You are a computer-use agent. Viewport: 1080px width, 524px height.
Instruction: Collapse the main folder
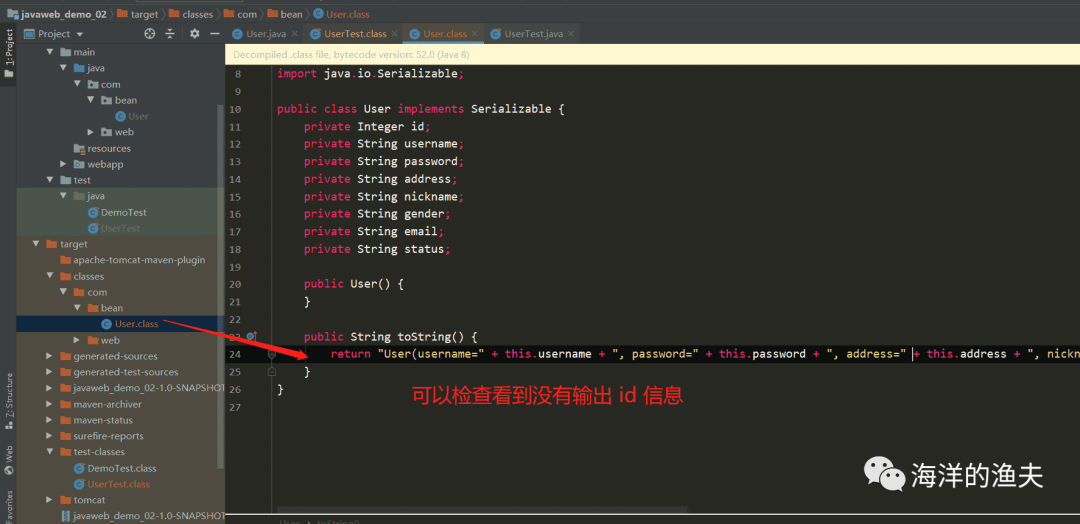[50, 52]
